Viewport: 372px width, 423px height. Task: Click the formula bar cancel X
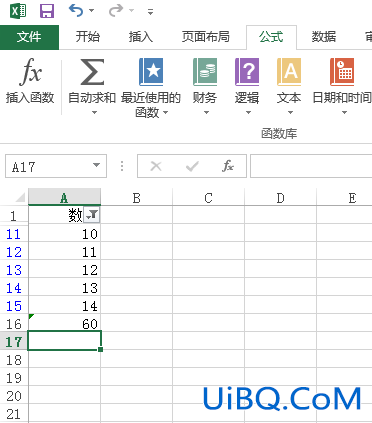coord(156,166)
